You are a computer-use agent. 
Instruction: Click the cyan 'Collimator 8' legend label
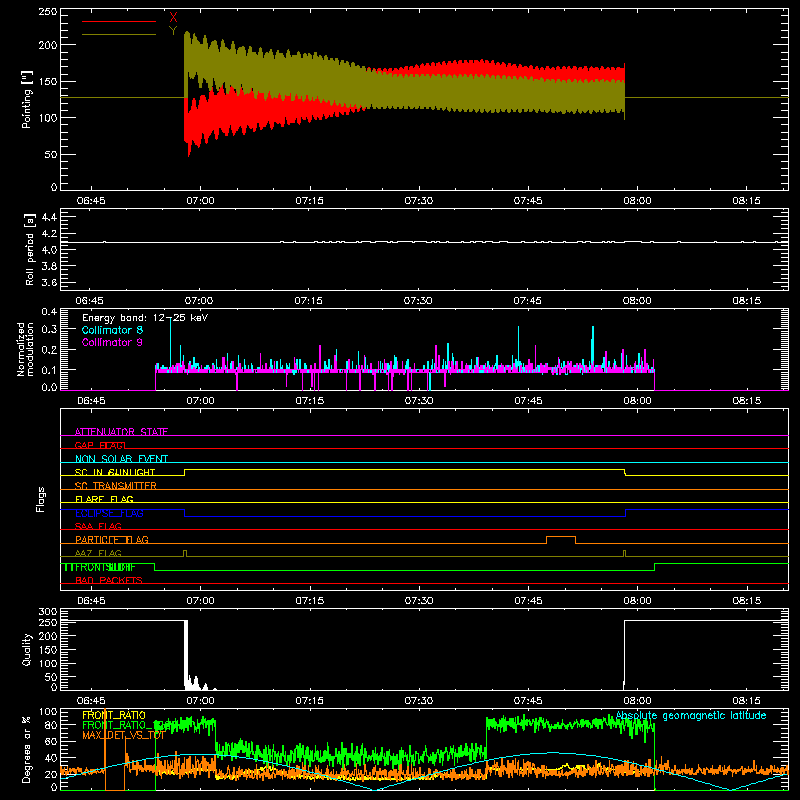coord(112,330)
